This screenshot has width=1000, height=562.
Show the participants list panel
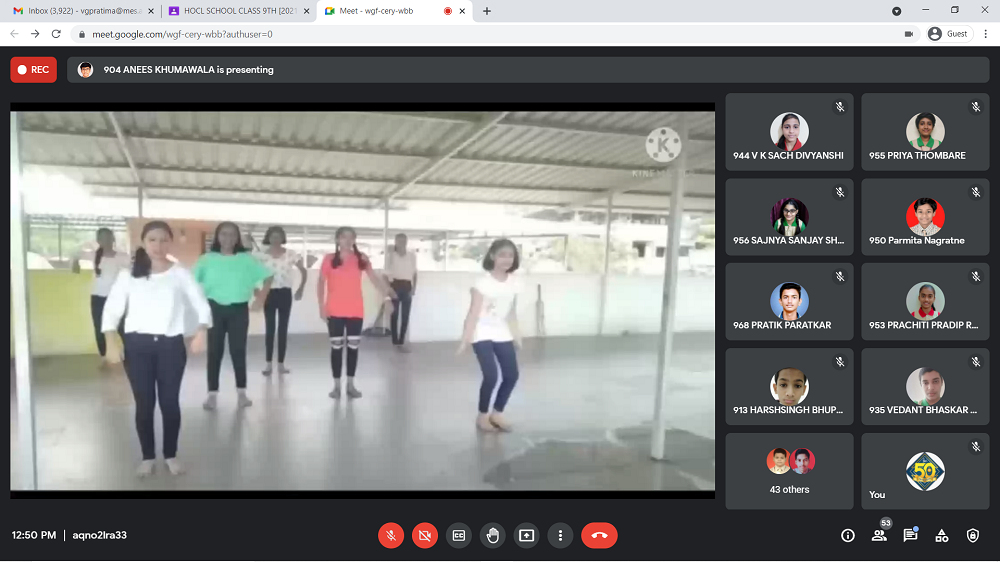[879, 535]
